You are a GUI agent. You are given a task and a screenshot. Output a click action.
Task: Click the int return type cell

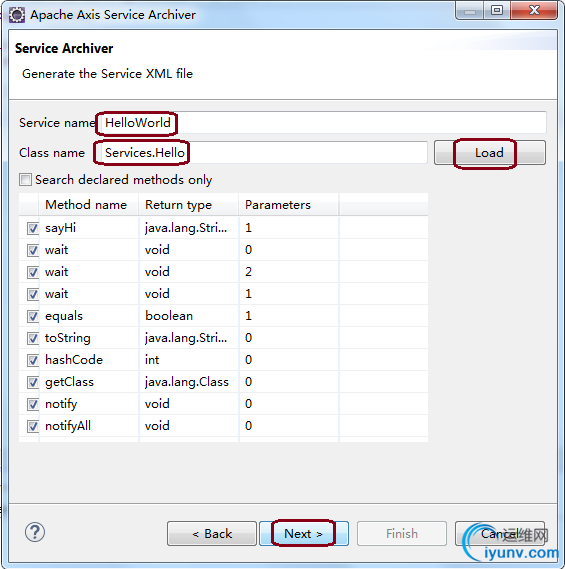[152, 360]
